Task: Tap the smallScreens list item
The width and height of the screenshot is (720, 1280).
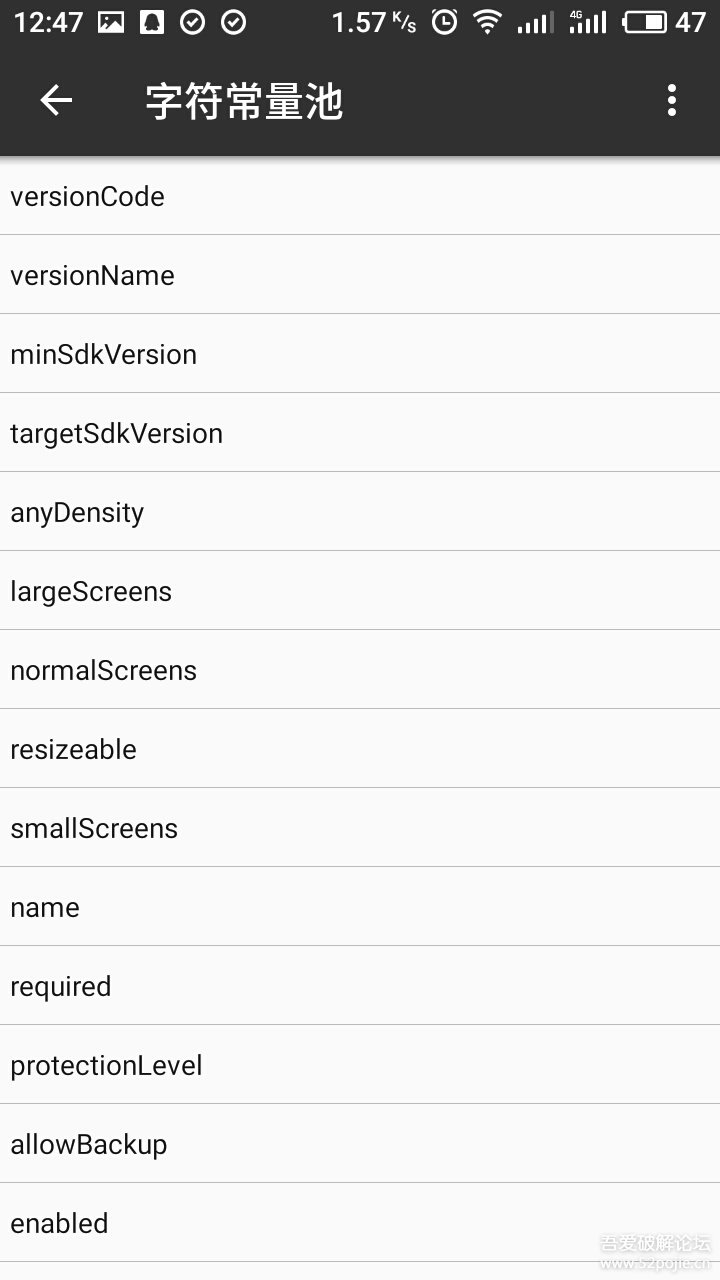Action: click(360, 828)
